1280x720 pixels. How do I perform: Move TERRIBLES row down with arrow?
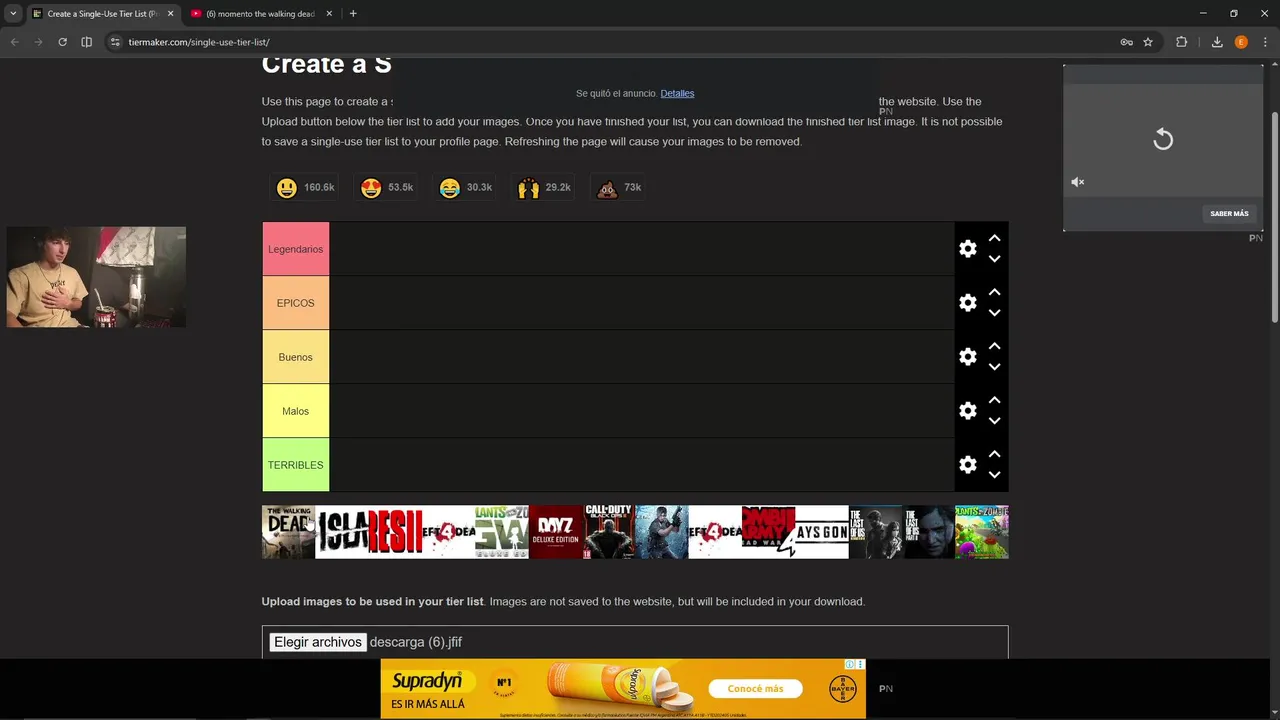tap(994, 475)
